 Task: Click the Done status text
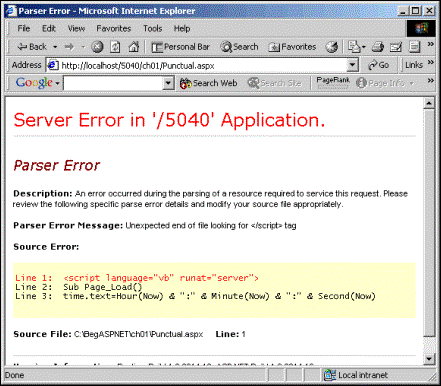14,375
